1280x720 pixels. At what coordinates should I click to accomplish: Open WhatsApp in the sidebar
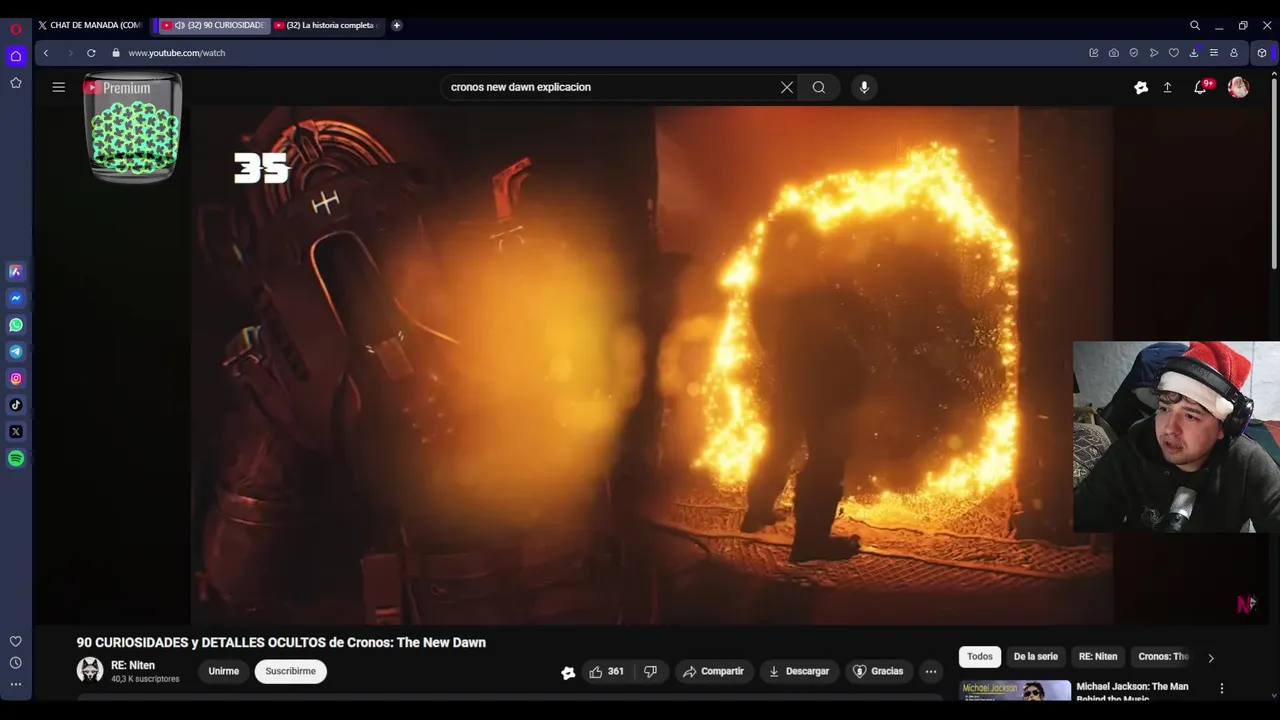pos(16,325)
